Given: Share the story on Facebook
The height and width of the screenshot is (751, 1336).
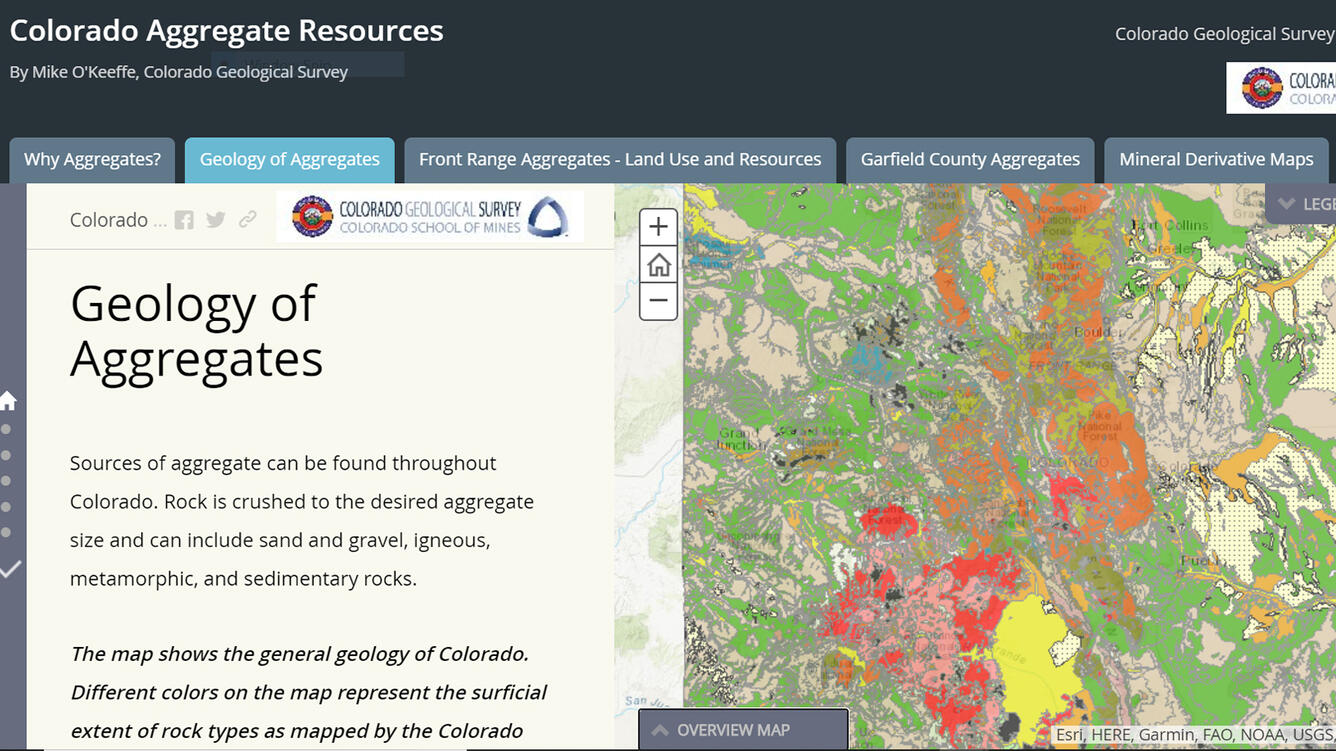Looking at the screenshot, I should (x=184, y=219).
